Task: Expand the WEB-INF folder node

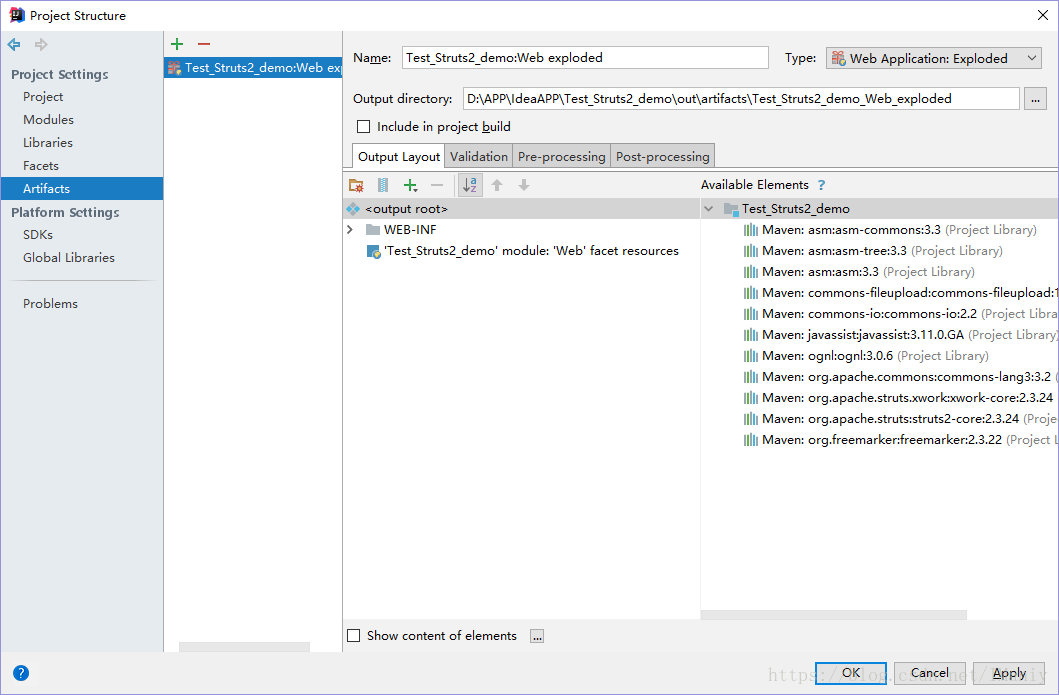Action: [x=350, y=230]
